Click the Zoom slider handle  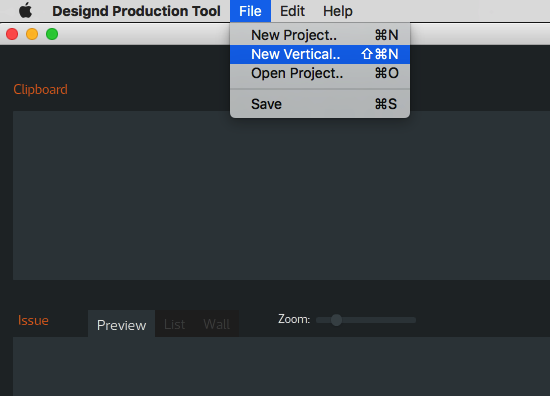click(336, 320)
